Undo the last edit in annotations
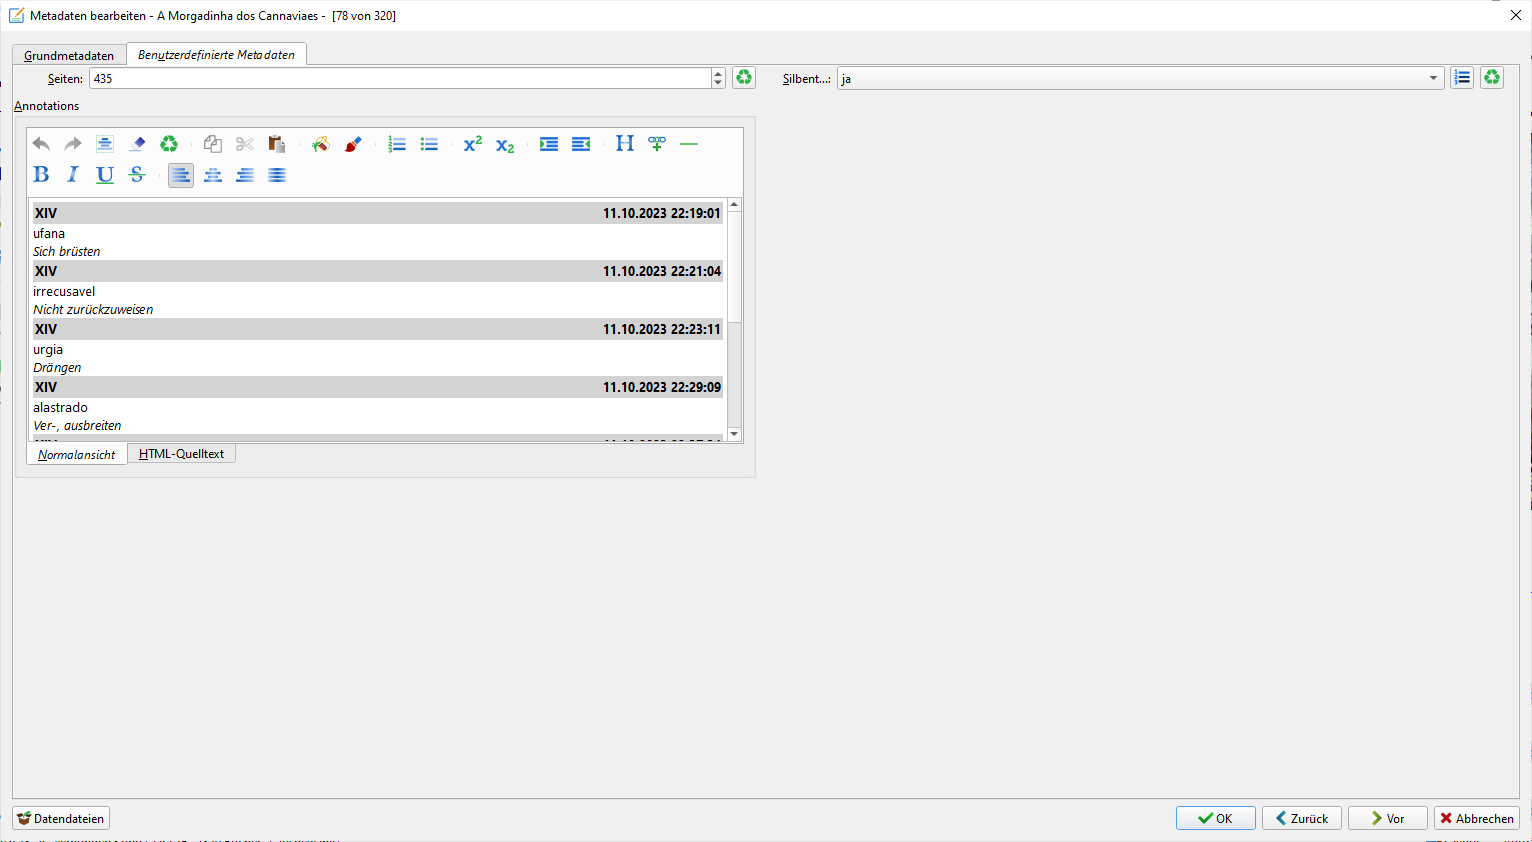 point(41,144)
